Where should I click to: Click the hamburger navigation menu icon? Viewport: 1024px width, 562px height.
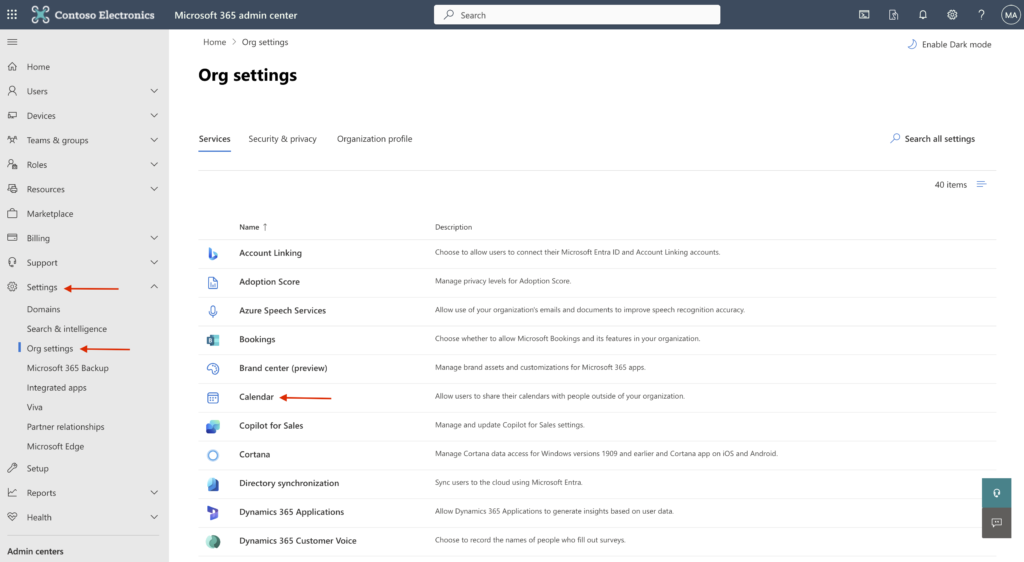coord(12,41)
